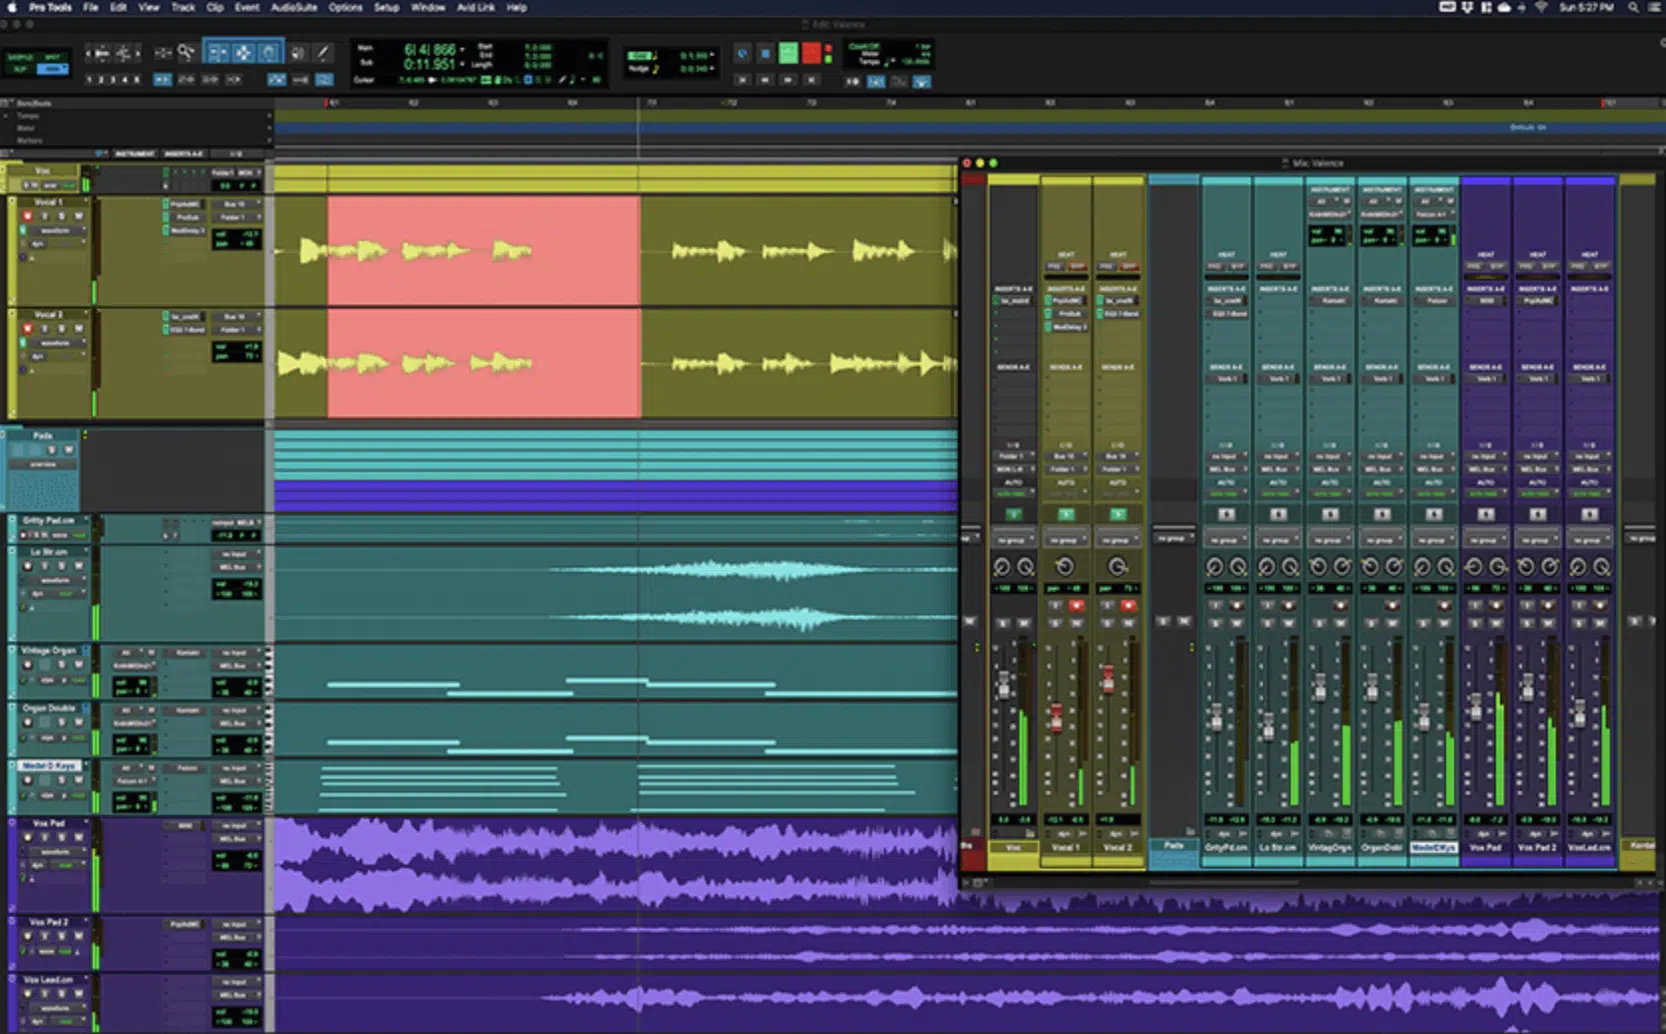Mute the Vocal 1 channel in Mix window
Image resolution: width=1666 pixels, height=1034 pixels.
pos(1076,623)
